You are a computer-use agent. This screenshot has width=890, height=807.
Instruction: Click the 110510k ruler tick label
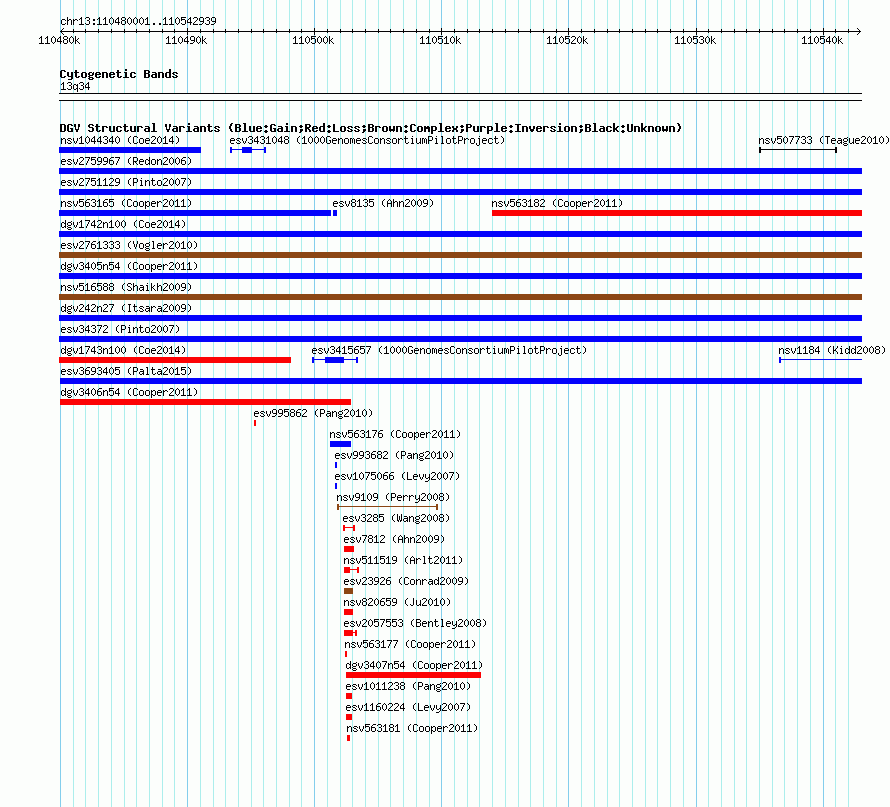(x=440, y=40)
